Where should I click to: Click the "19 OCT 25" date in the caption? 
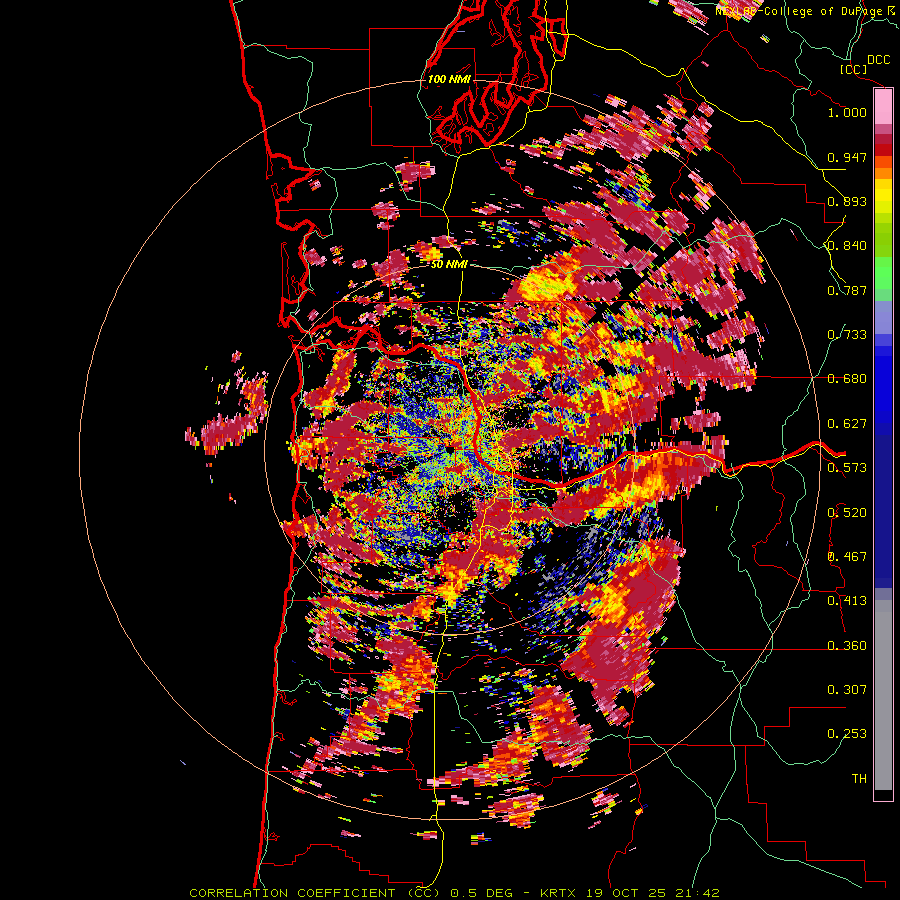626,893
